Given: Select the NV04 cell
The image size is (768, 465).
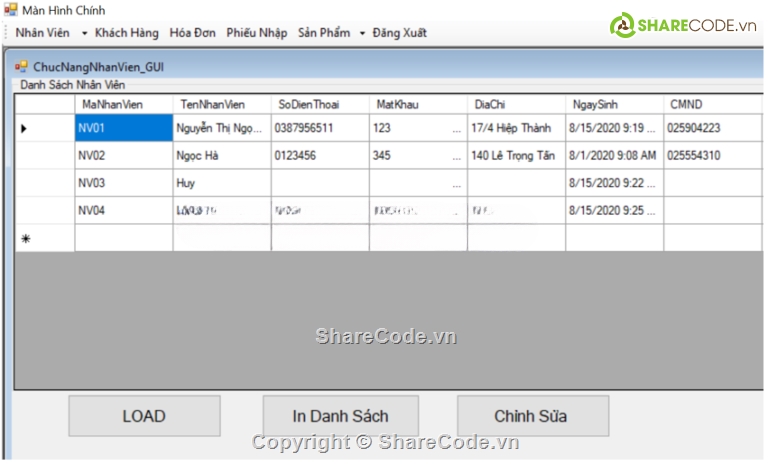Looking at the screenshot, I should point(124,211).
